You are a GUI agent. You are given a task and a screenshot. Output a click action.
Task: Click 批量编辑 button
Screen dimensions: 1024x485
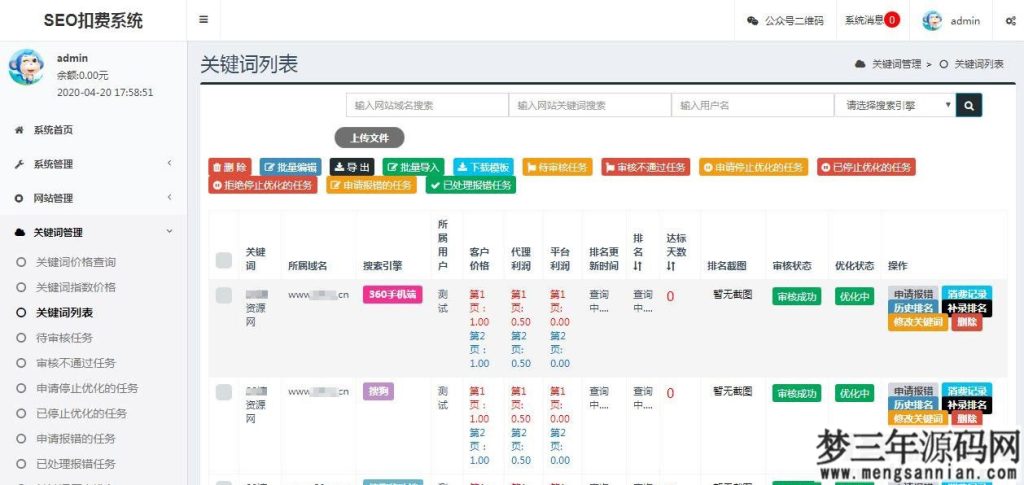[x=290, y=167]
